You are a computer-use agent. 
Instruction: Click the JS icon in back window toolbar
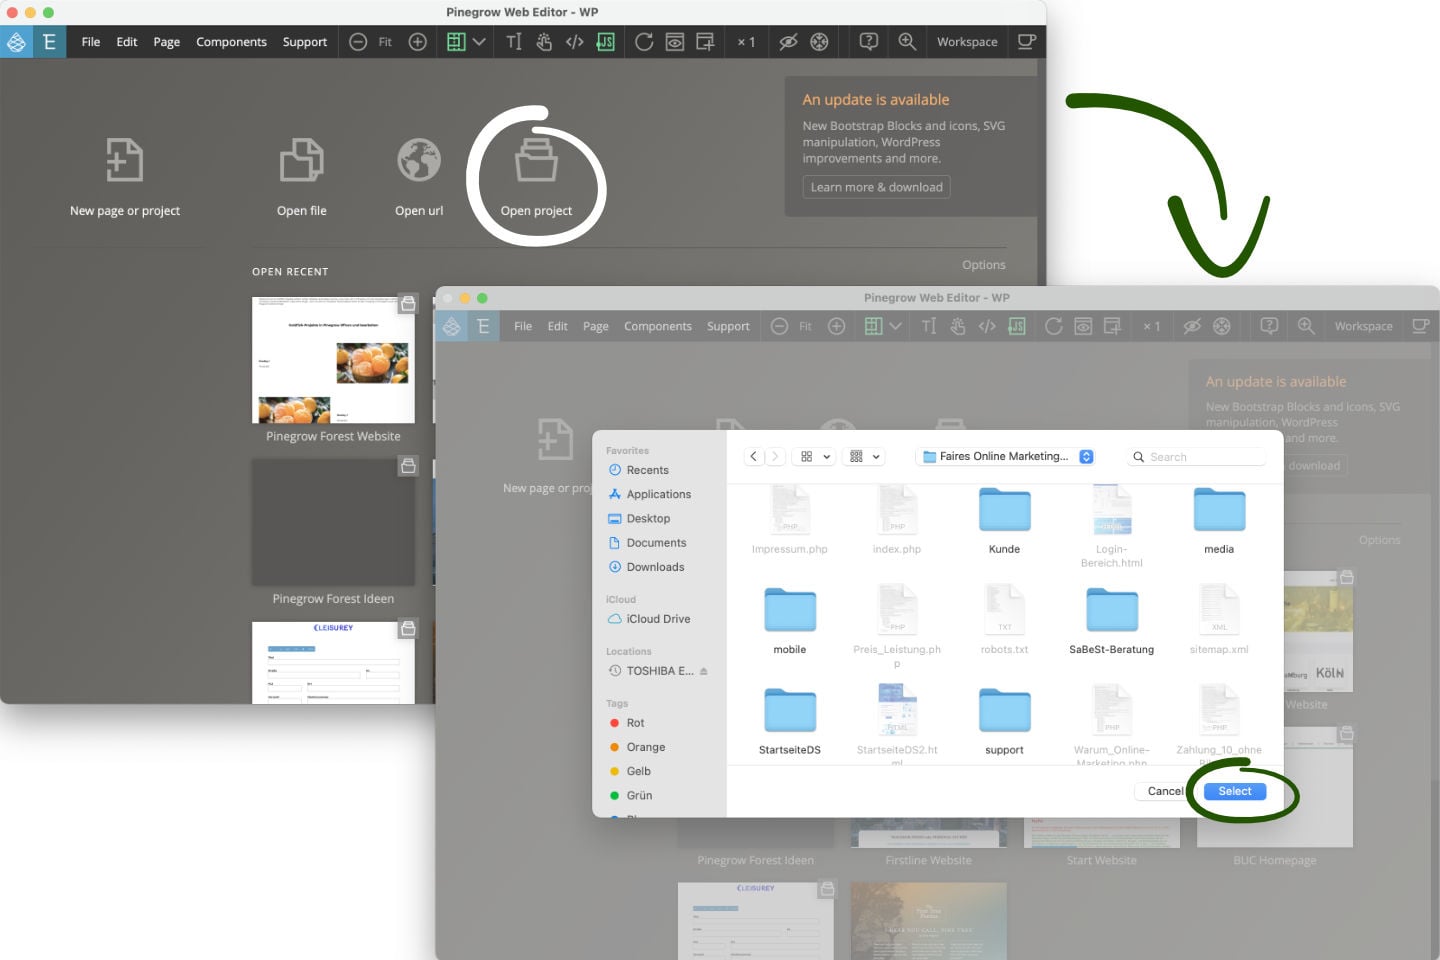point(606,42)
